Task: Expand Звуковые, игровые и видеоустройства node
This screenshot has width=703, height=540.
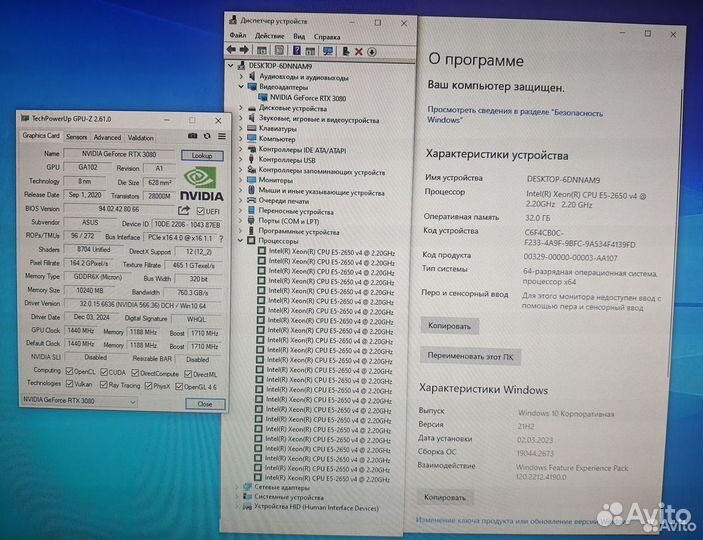Action: click(x=241, y=119)
